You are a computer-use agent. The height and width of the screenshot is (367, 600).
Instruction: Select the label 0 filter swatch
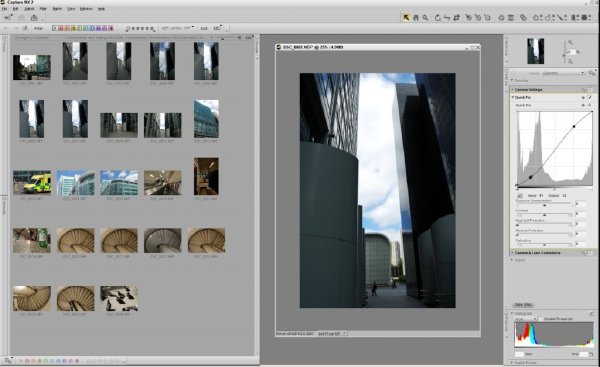click(x=55, y=28)
